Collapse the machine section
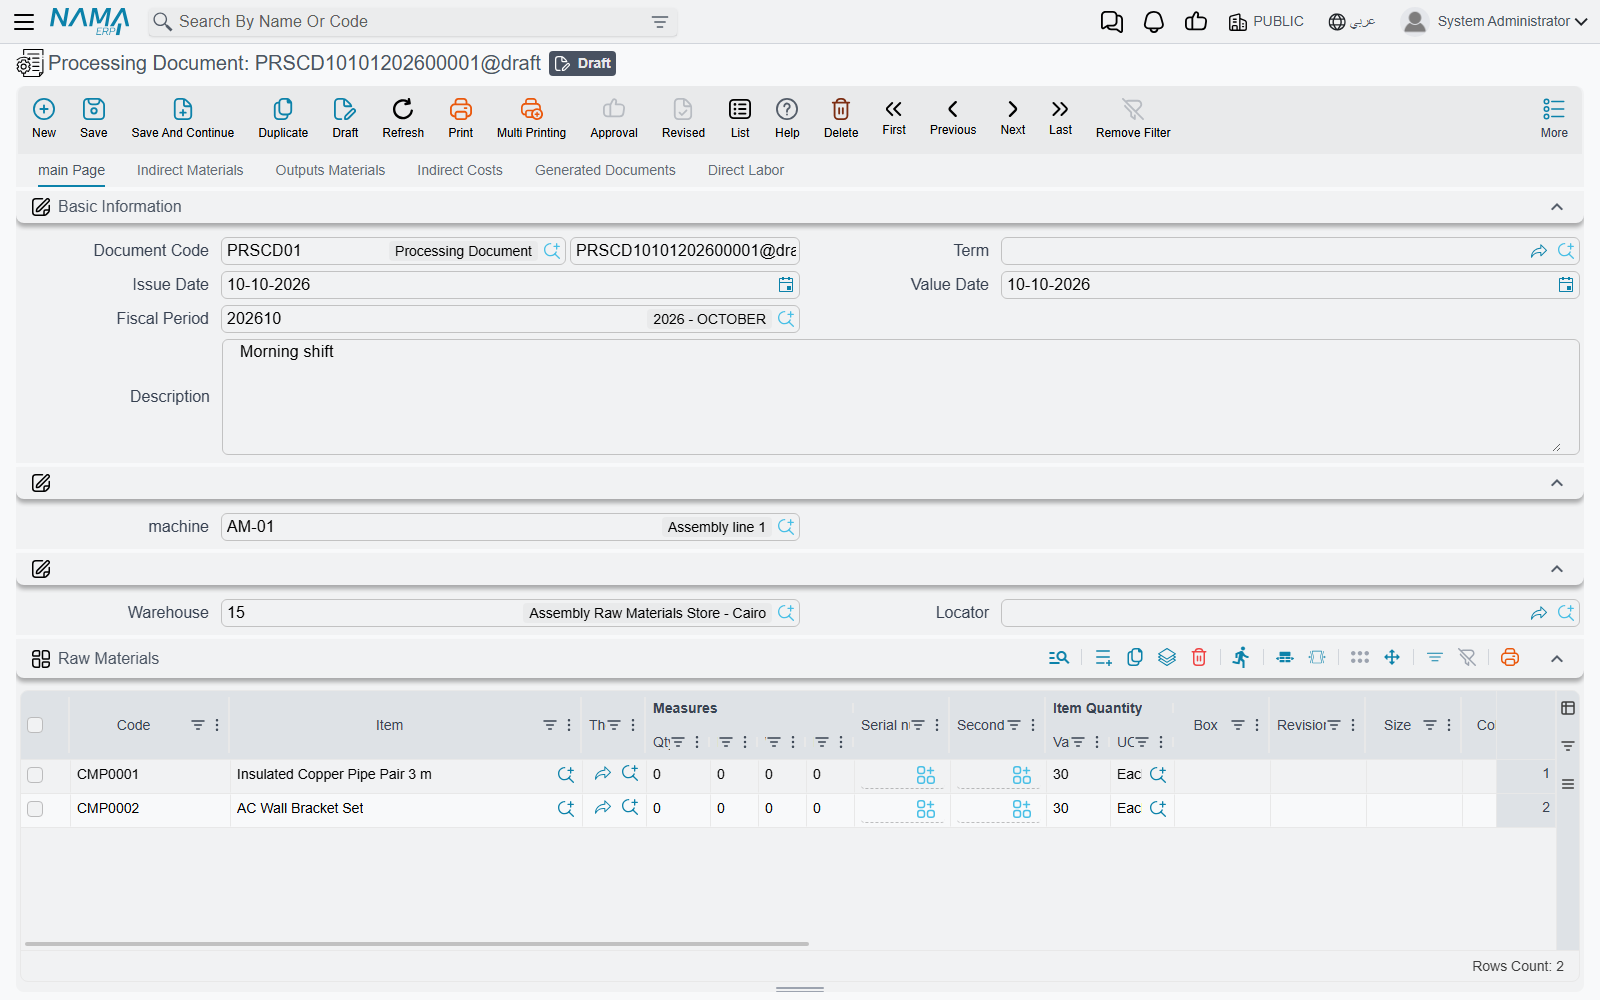Screen dimensions: 1600x1000 [1557, 483]
